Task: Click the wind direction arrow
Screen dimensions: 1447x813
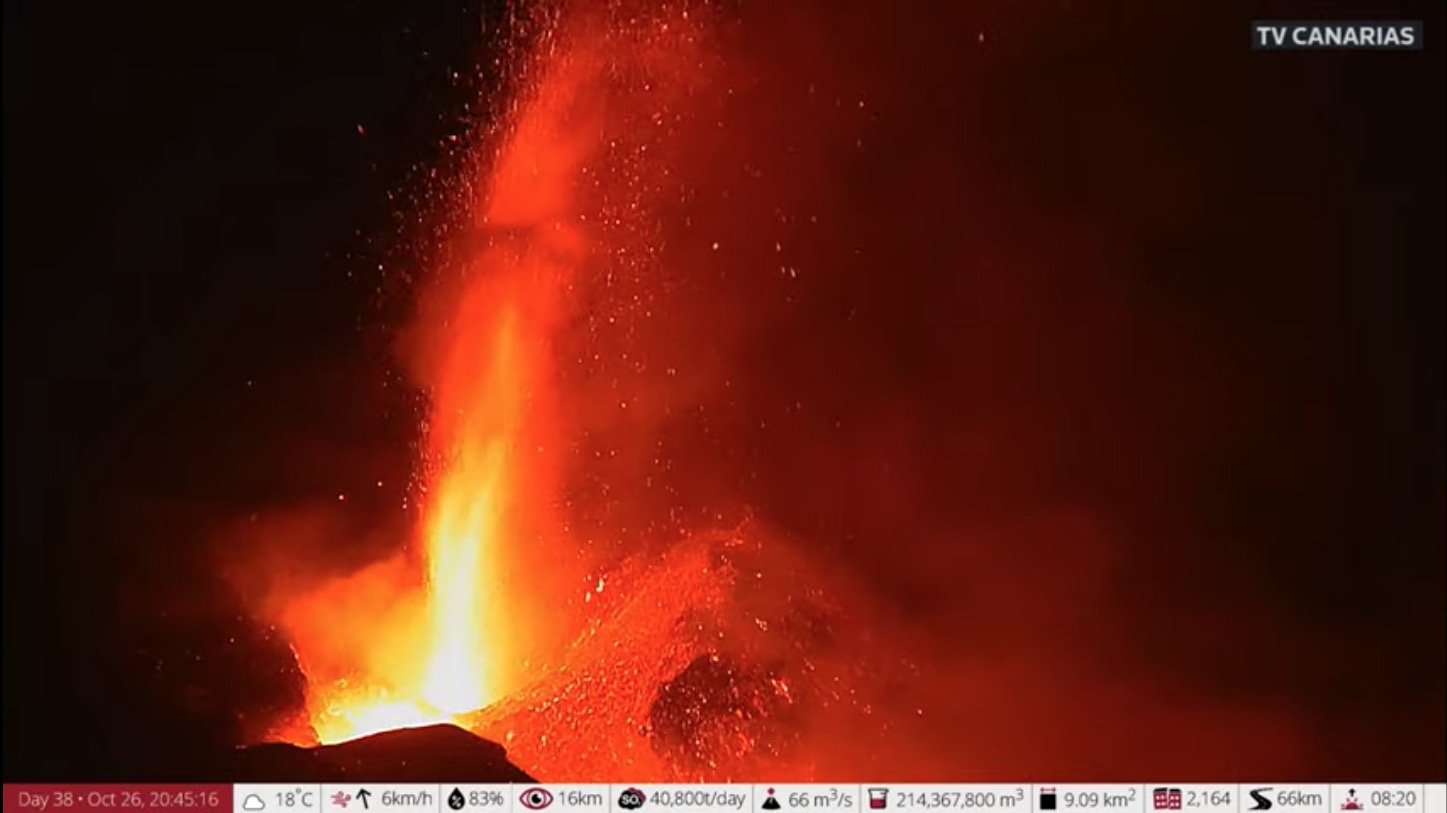Action: pyautogui.click(x=363, y=799)
